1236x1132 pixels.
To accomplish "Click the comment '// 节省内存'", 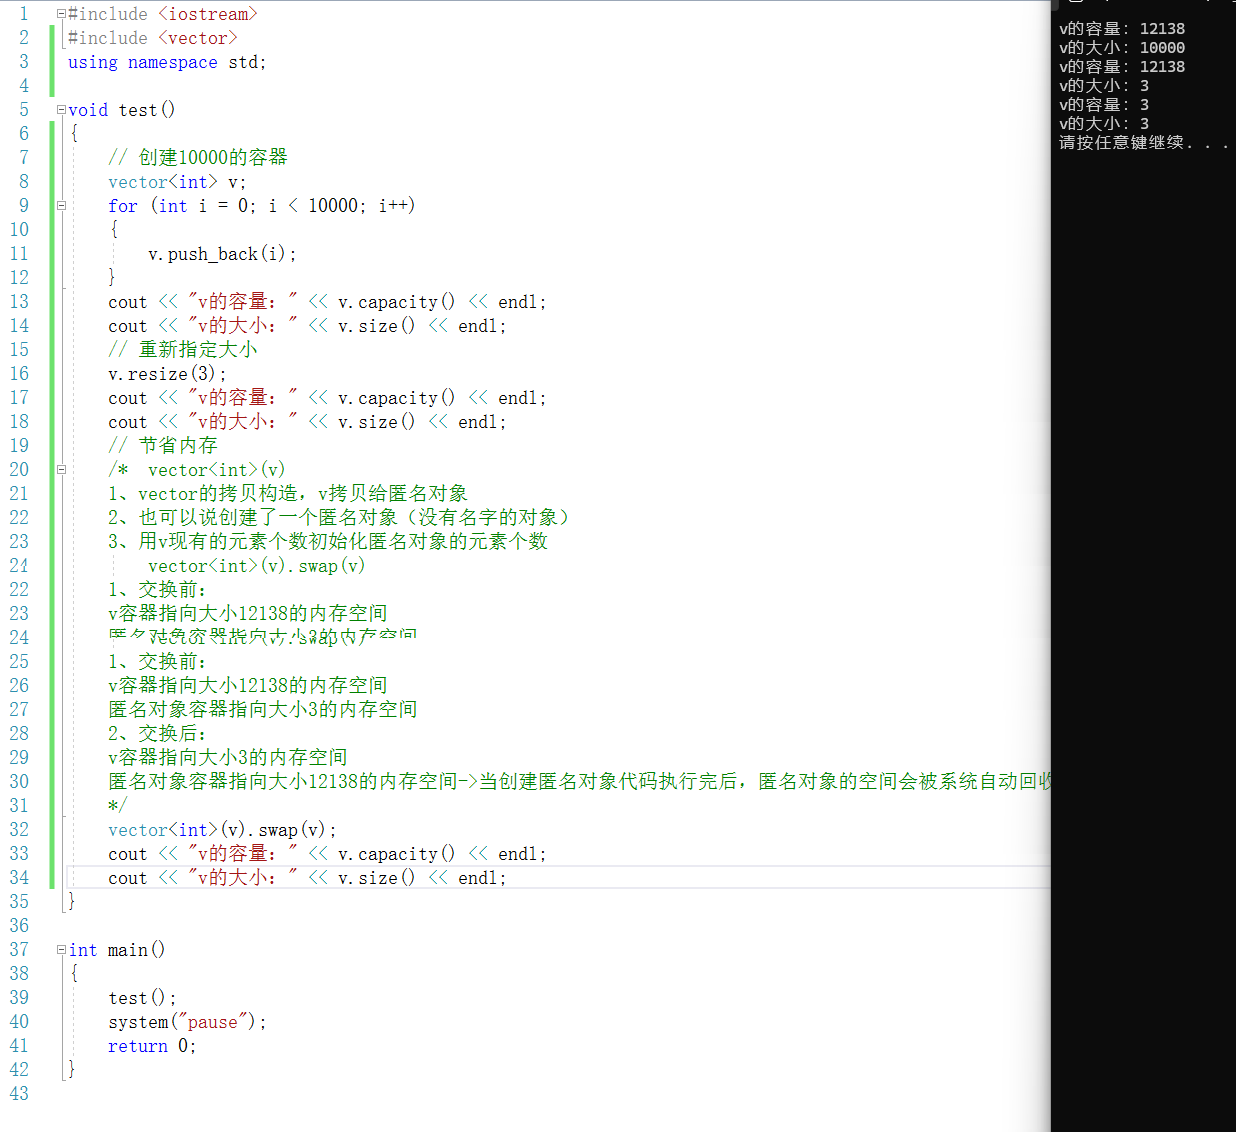I will point(163,446).
